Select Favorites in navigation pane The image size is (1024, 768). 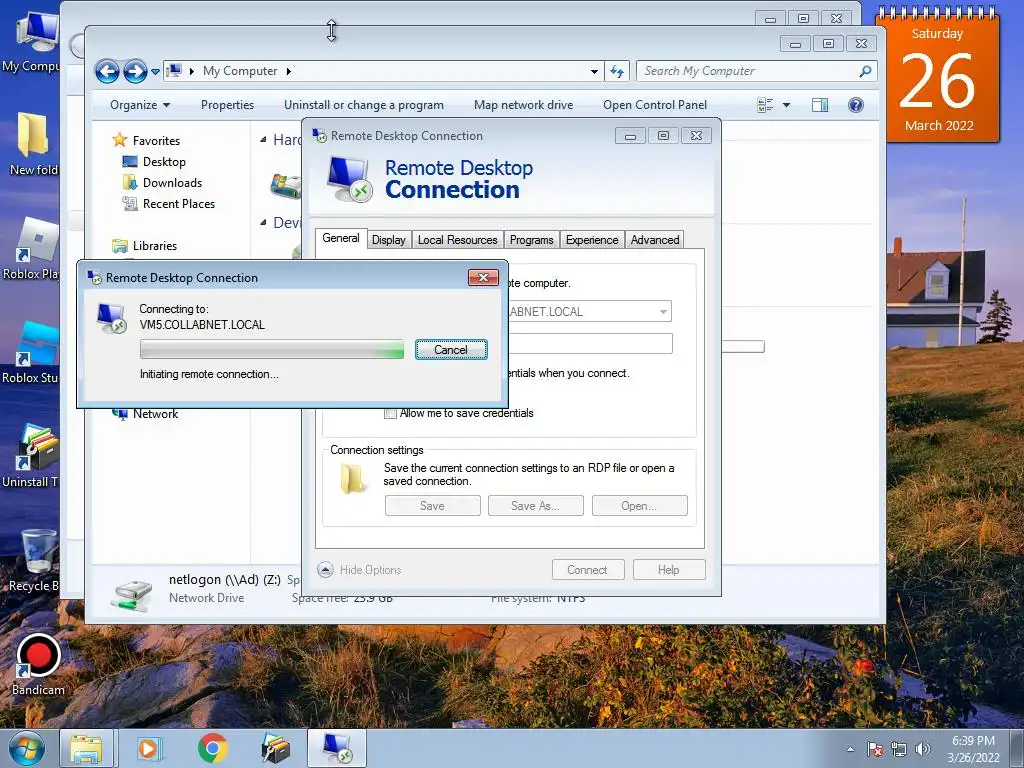[x=156, y=140]
